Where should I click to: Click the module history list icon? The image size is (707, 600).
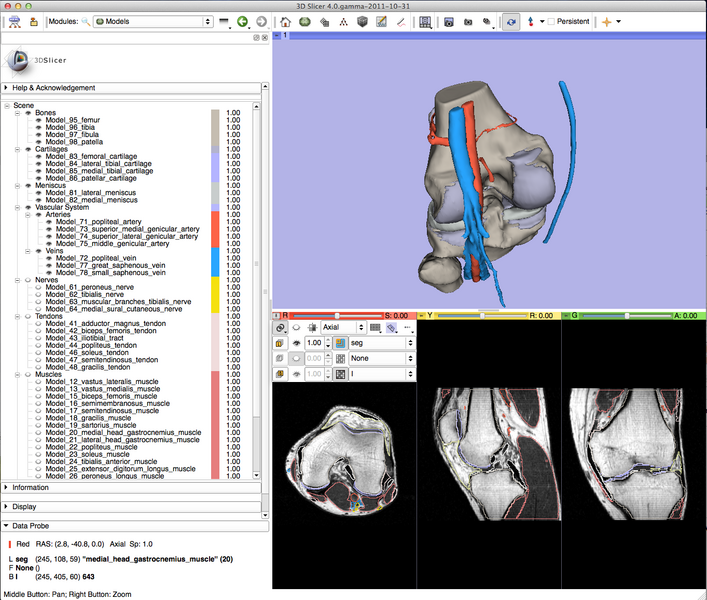pos(224,21)
